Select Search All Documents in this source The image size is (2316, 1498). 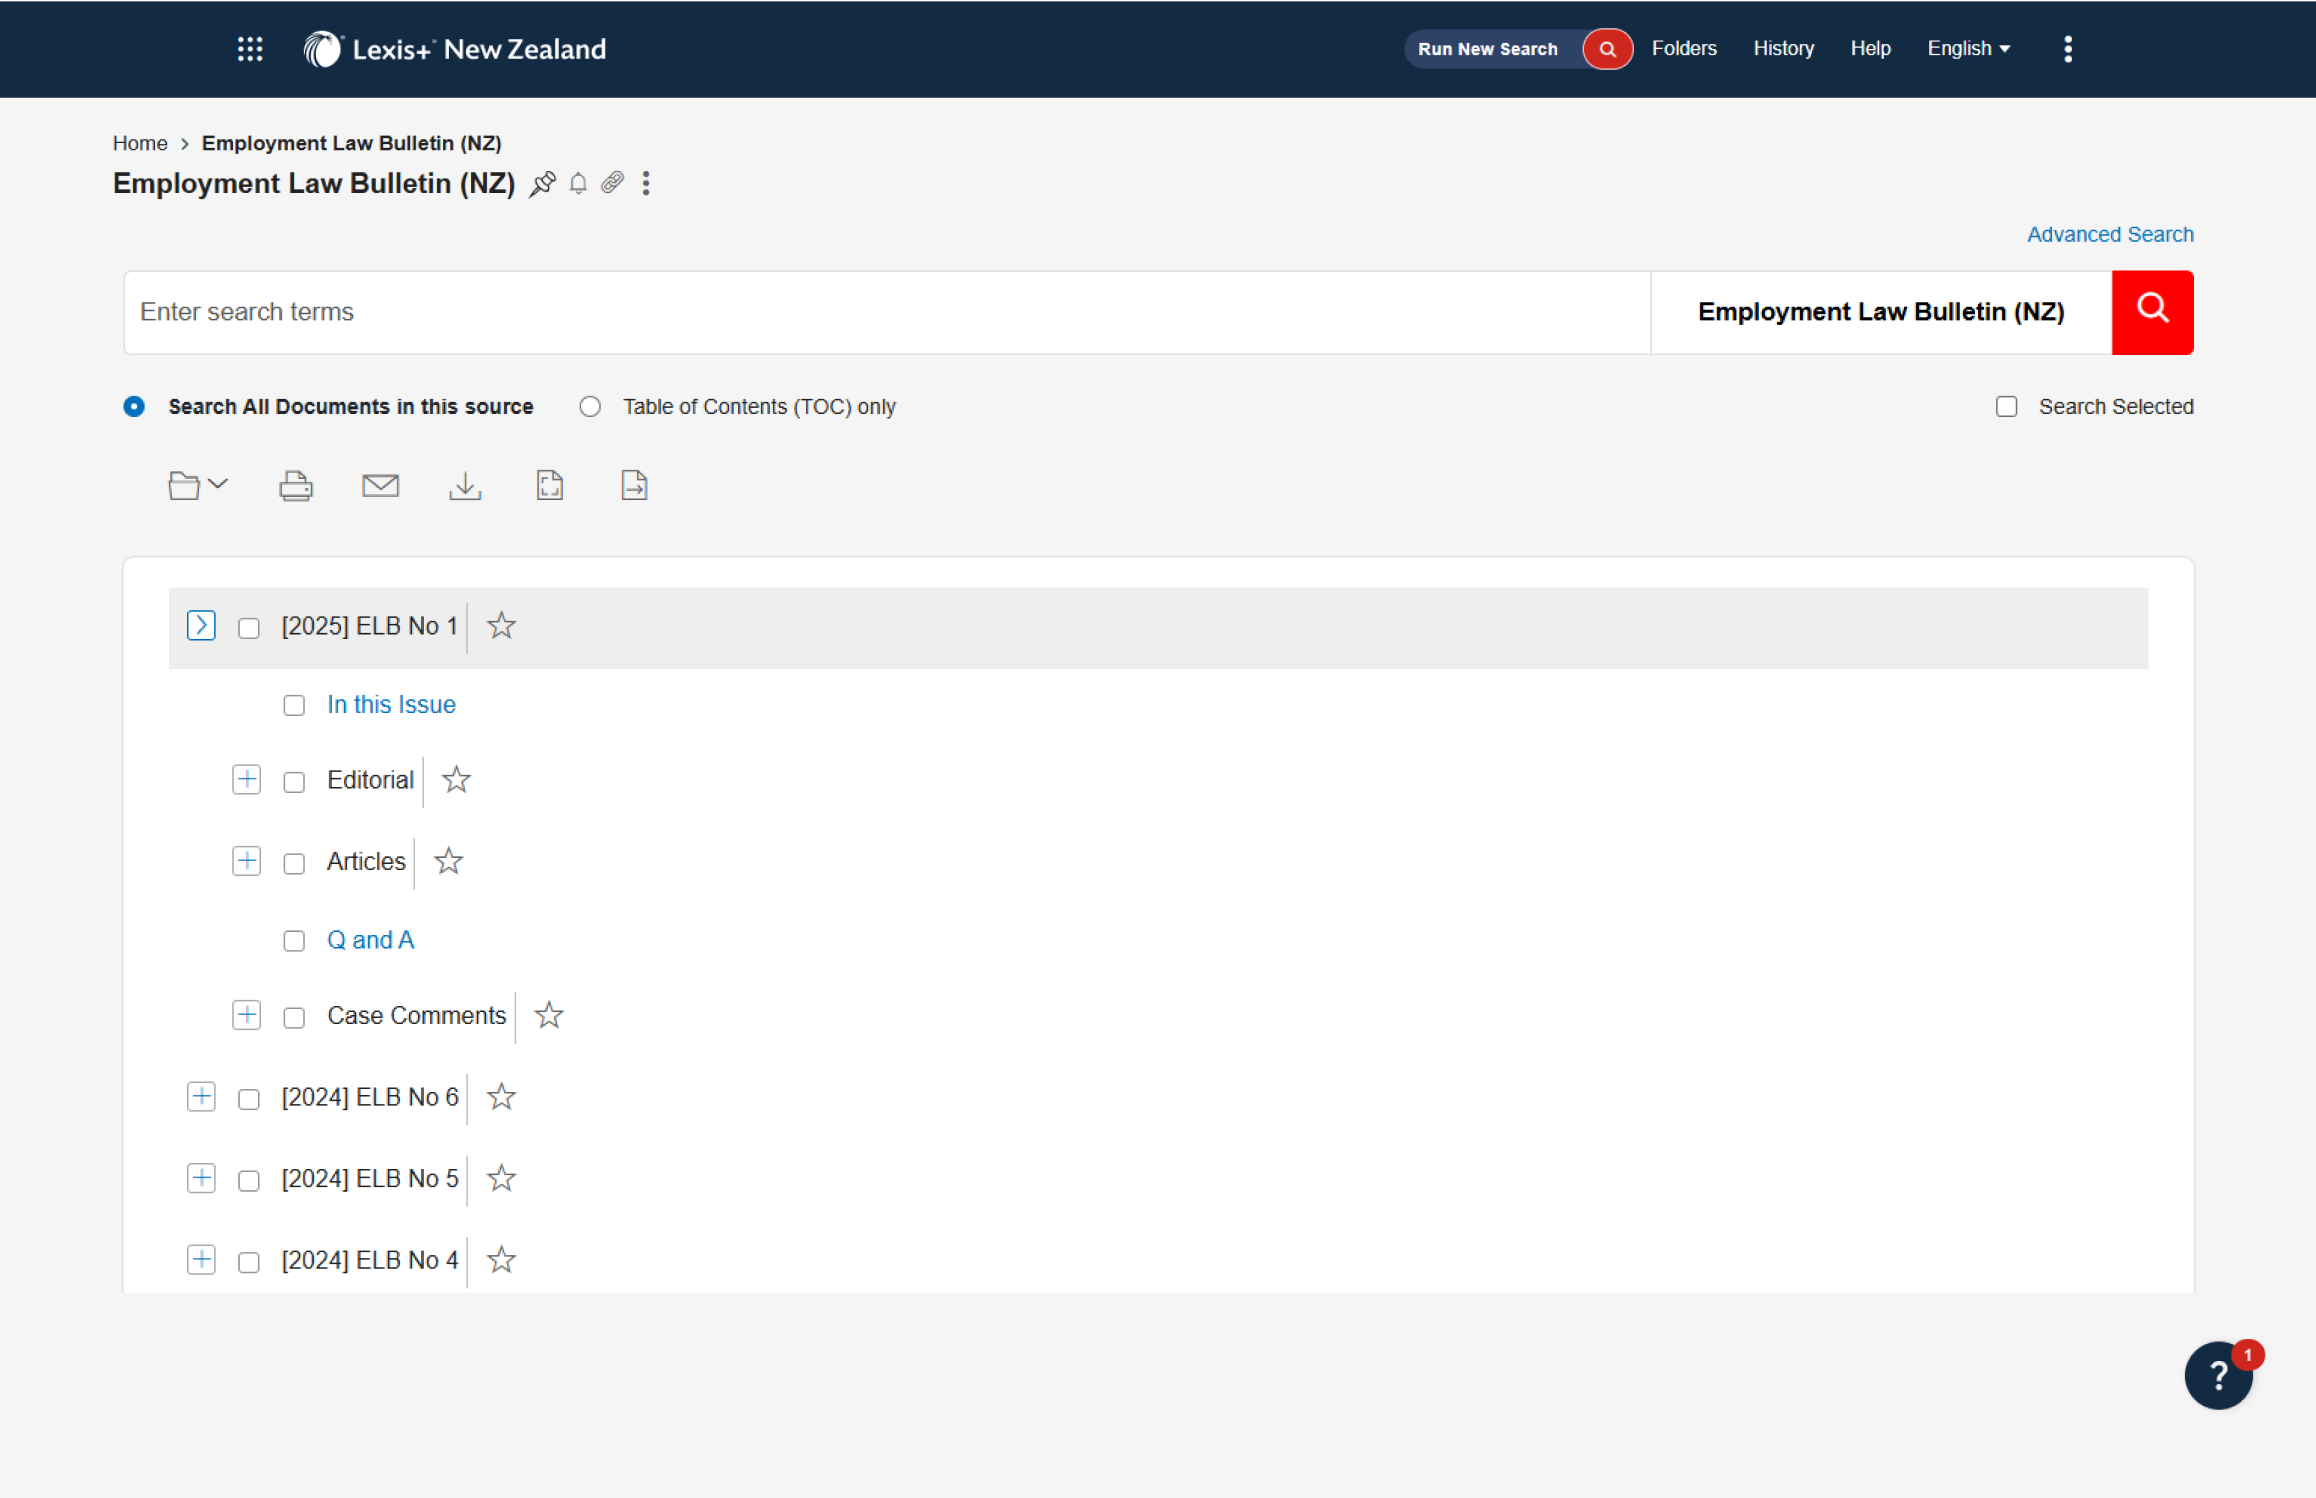point(134,407)
